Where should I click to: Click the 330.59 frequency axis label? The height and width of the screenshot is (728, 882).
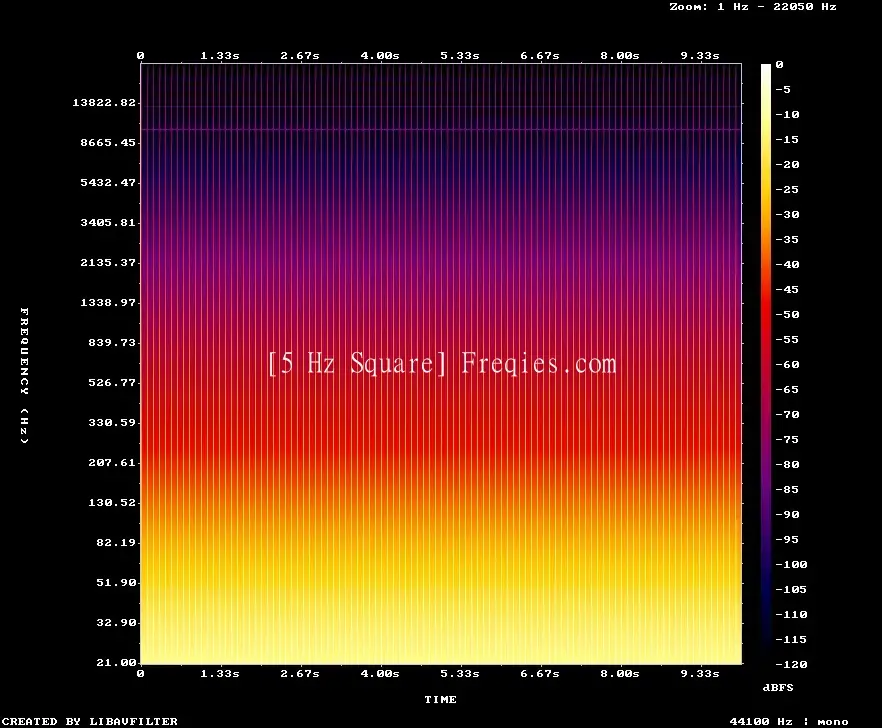click(x=112, y=422)
